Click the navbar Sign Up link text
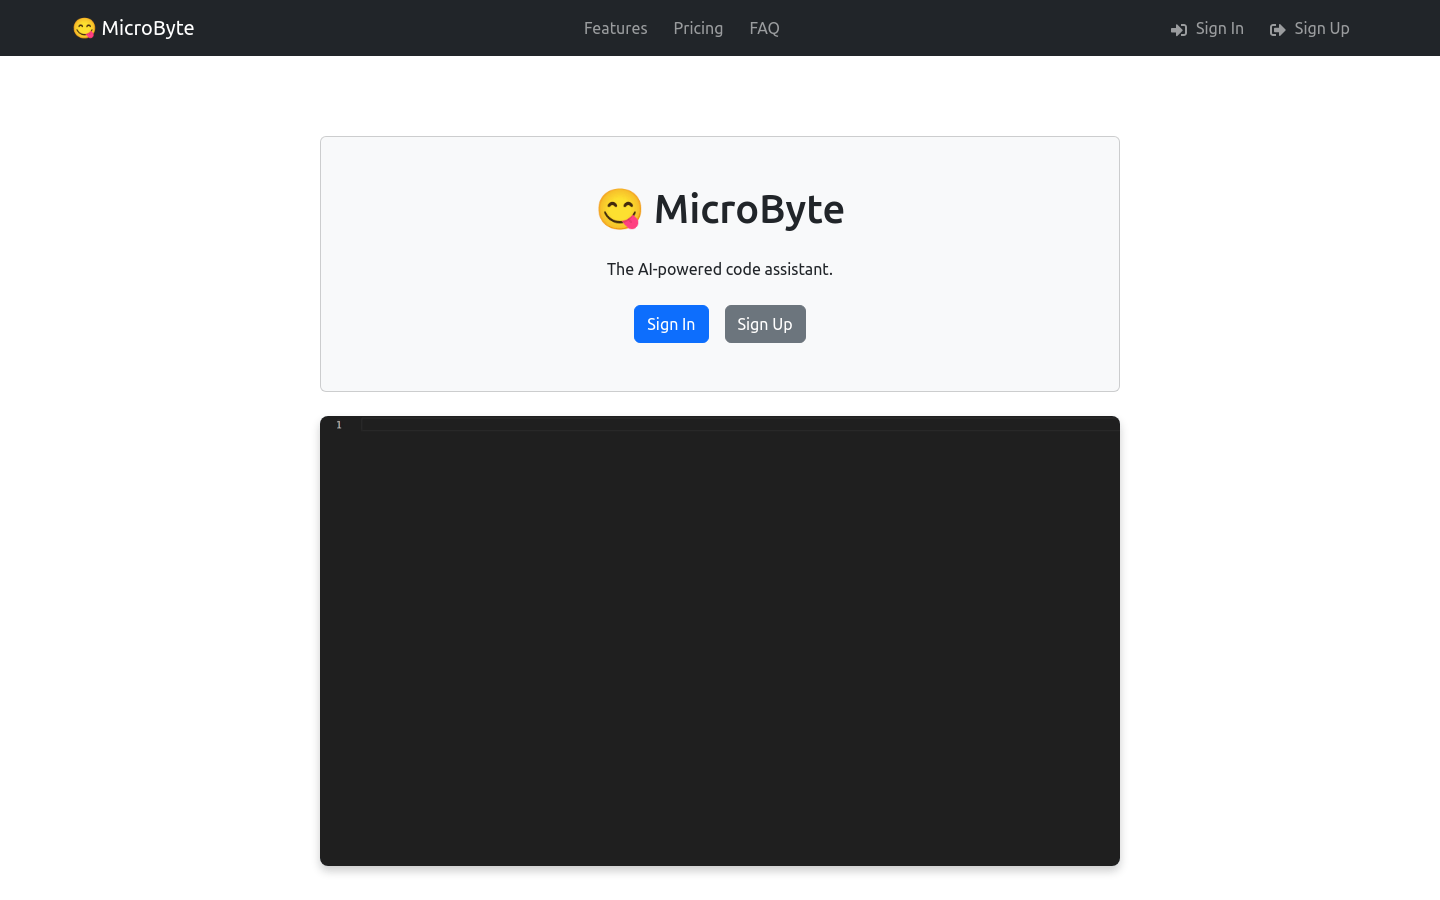The image size is (1440, 900). tap(1321, 28)
